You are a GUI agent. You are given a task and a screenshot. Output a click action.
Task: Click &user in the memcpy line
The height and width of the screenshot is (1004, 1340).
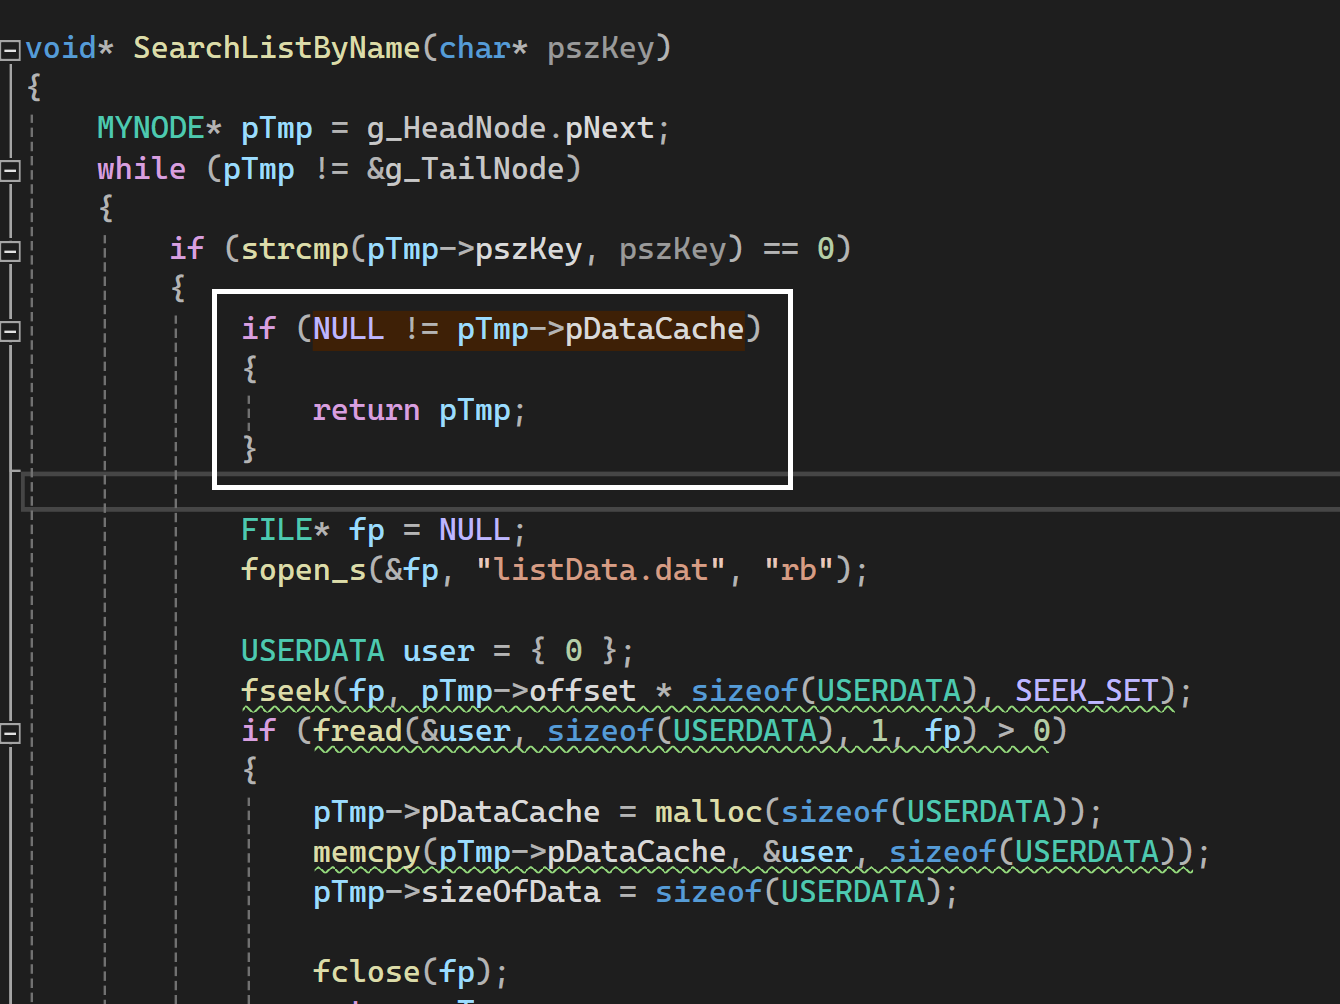(808, 853)
